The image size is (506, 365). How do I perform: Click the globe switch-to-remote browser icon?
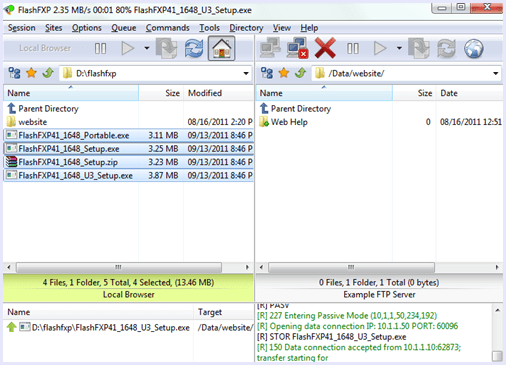pos(474,49)
